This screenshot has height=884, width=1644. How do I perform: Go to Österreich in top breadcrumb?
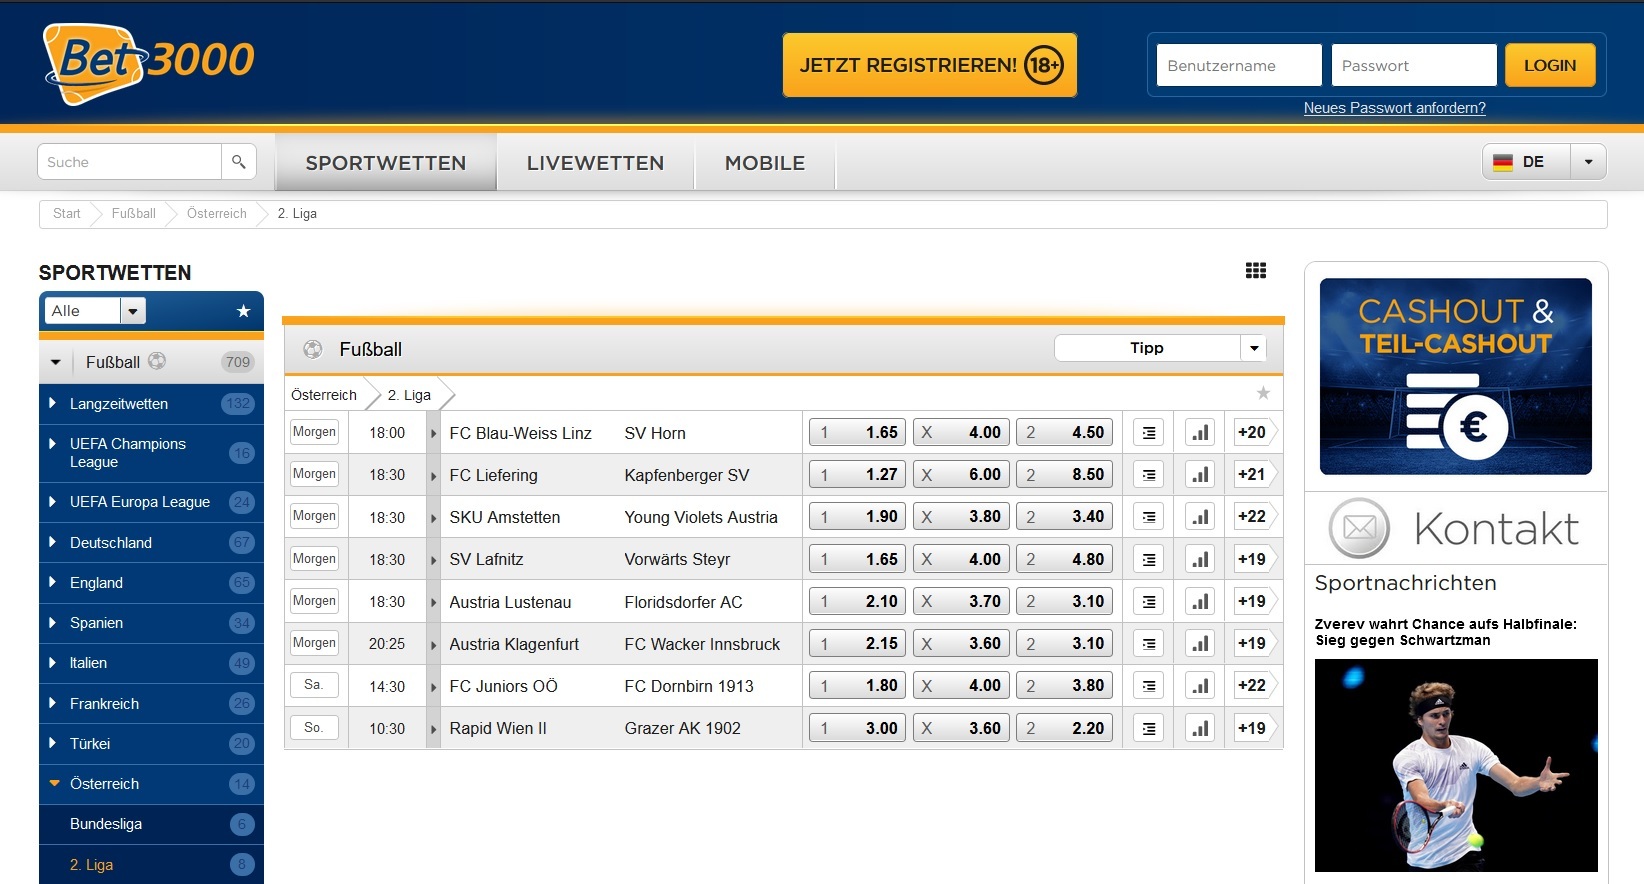pos(217,214)
